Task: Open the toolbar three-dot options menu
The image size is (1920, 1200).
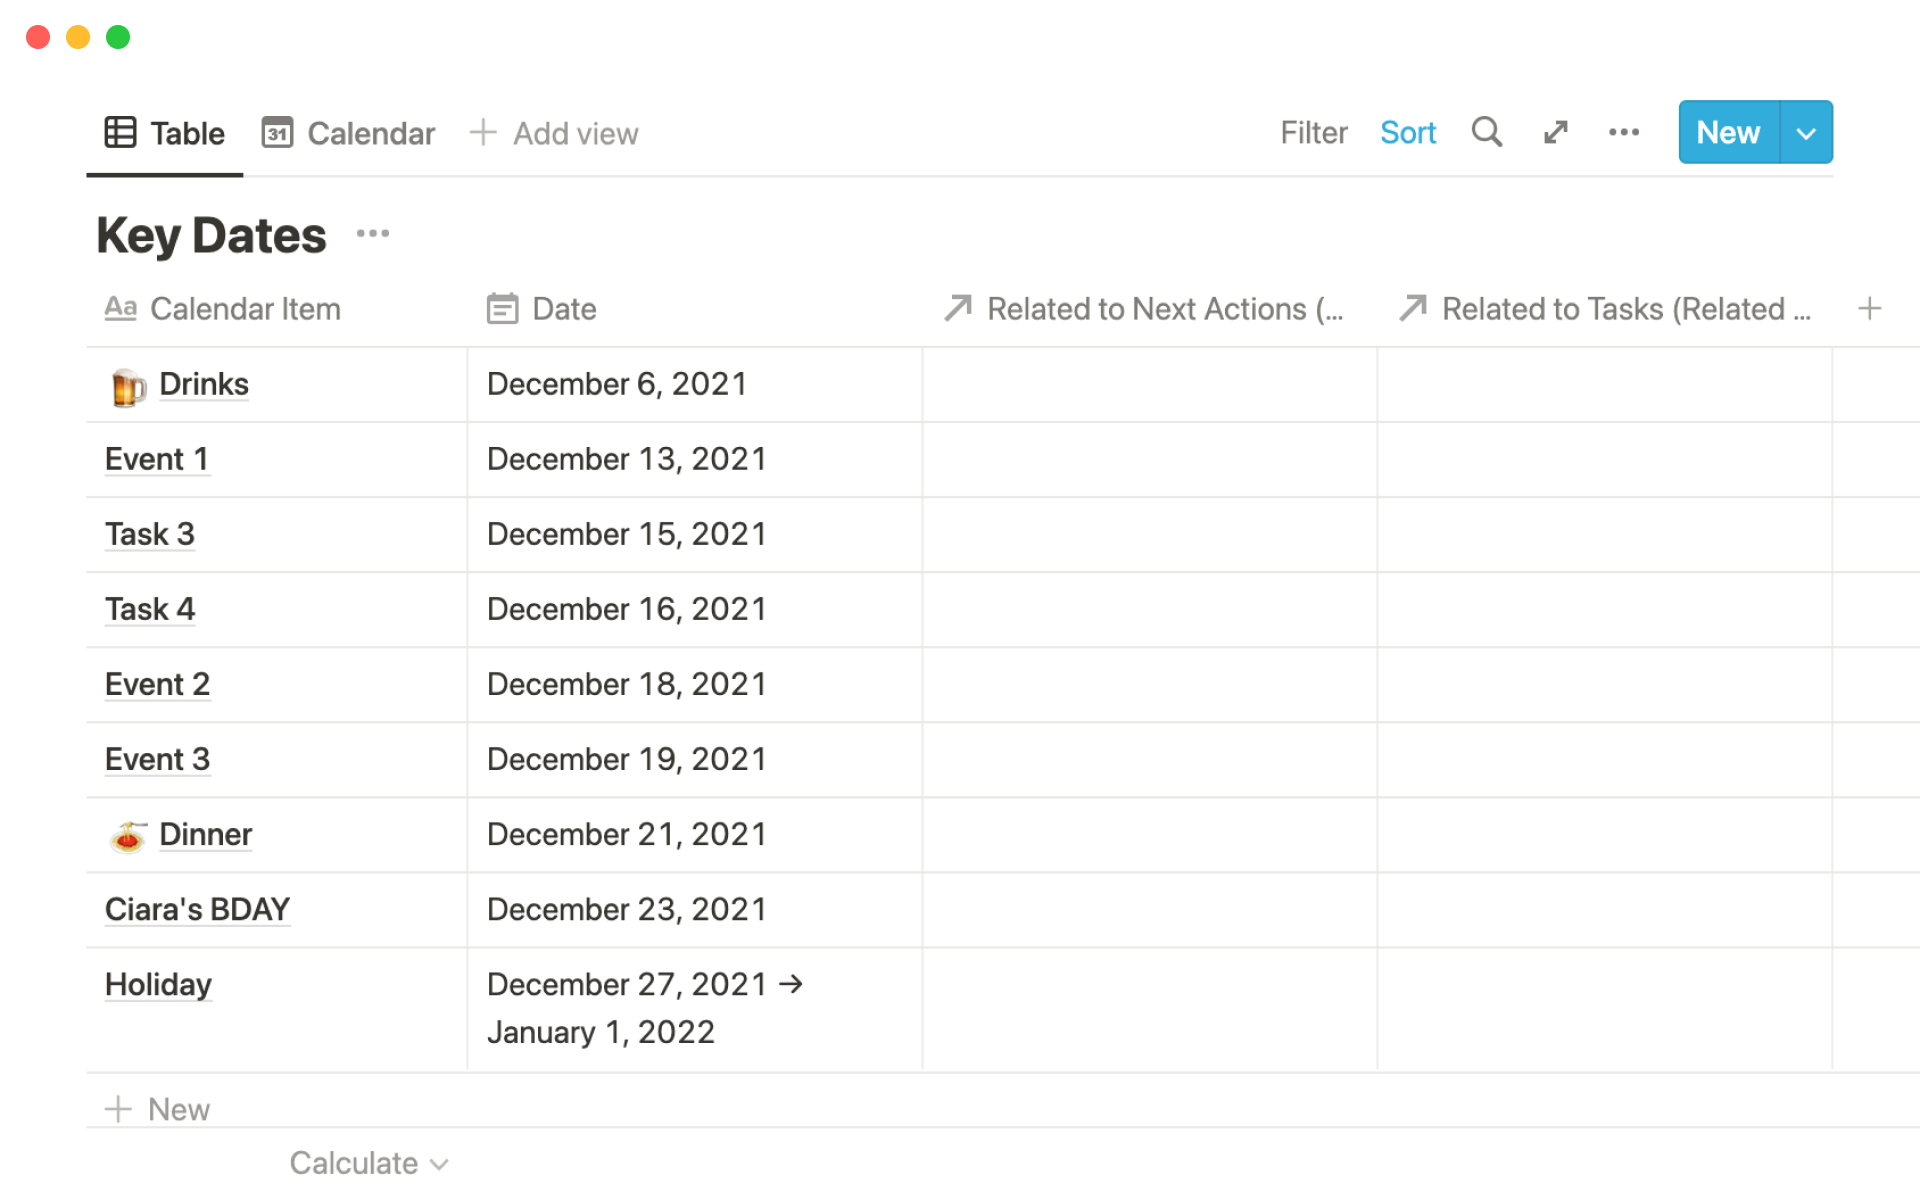Action: click(1623, 132)
